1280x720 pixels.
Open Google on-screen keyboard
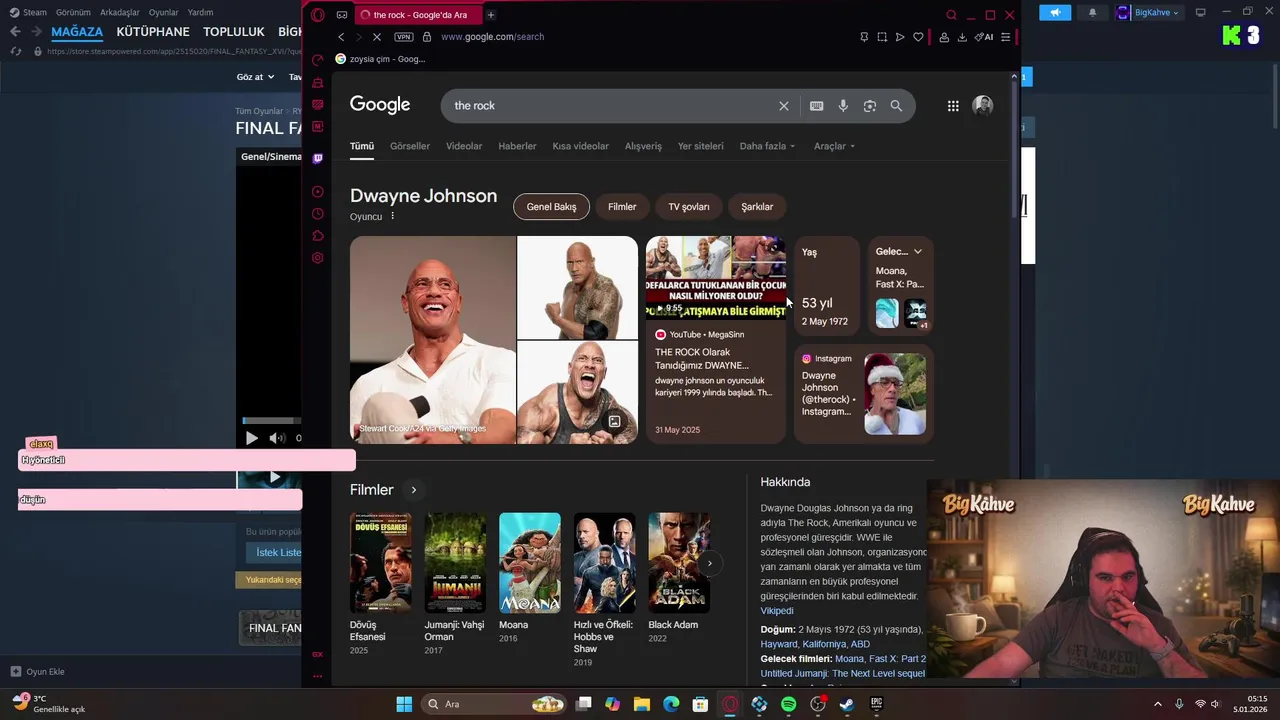pos(817,106)
